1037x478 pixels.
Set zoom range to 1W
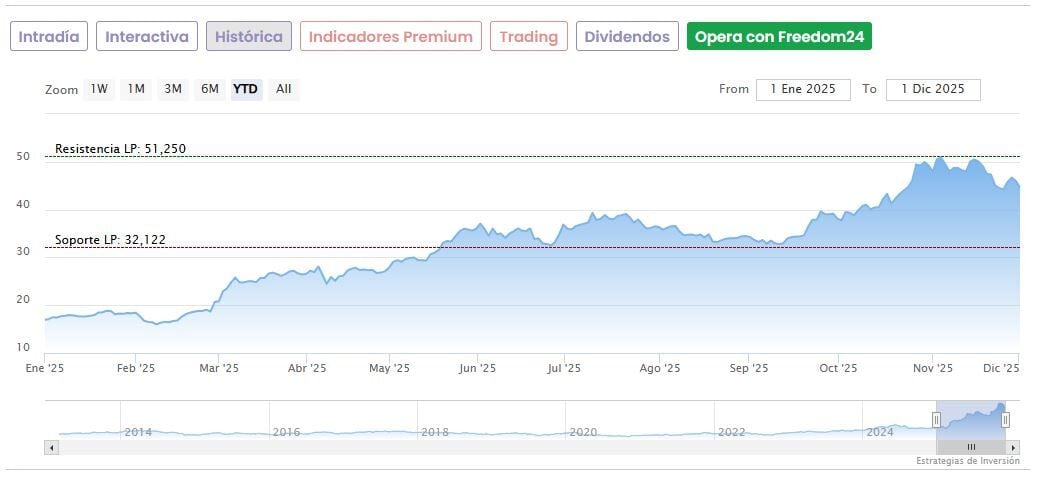99,89
